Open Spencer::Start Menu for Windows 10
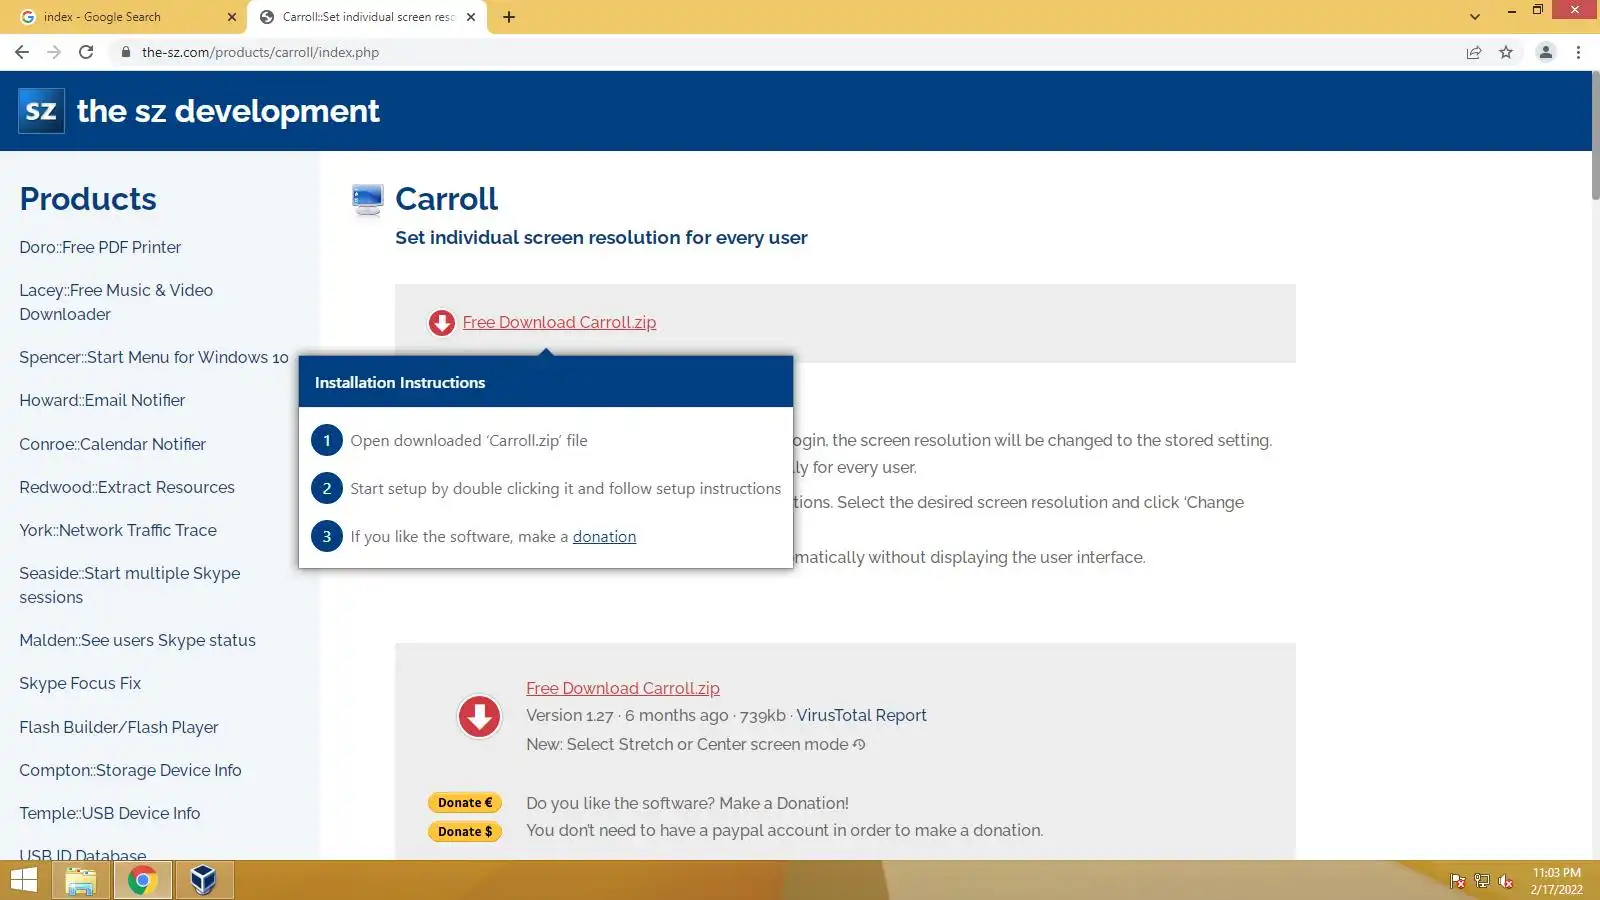Viewport: 1600px width, 900px height. 154,357
